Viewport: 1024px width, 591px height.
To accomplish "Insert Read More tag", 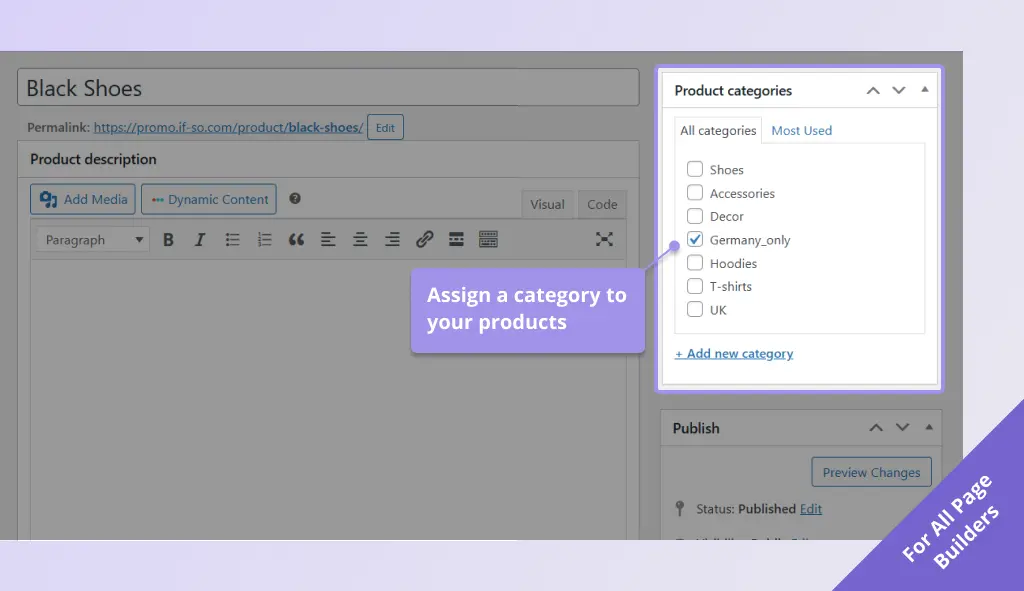I will [456, 240].
